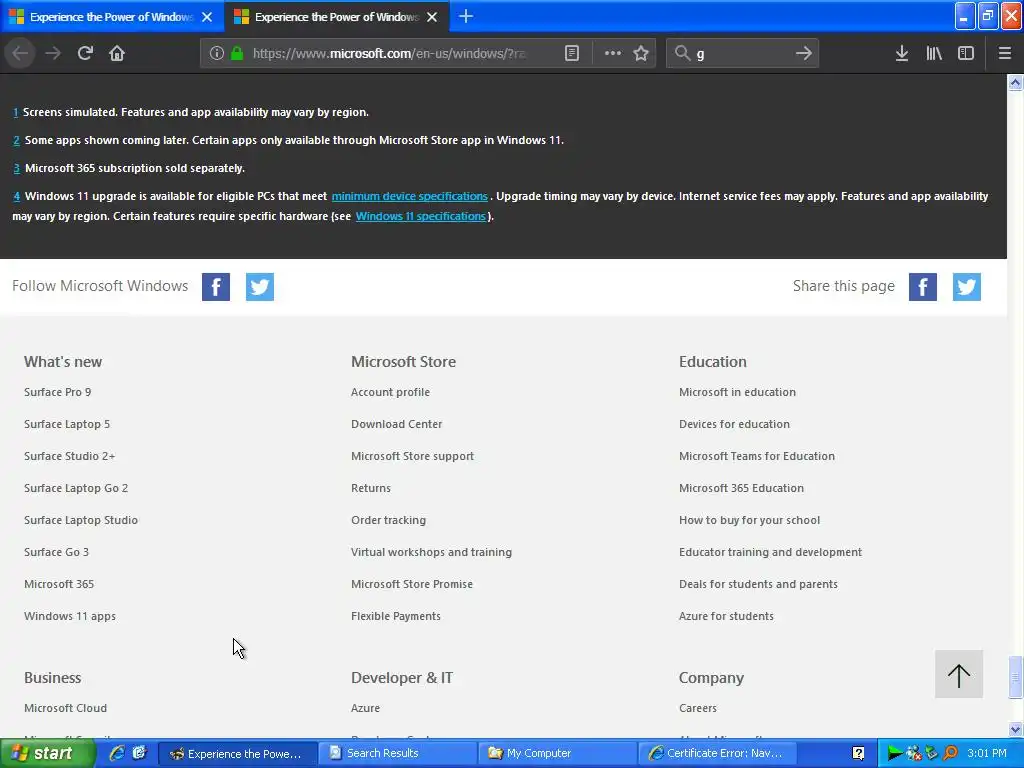1024x768 pixels.
Task: Switch to My Computer taskbar window
Action: click(556, 753)
